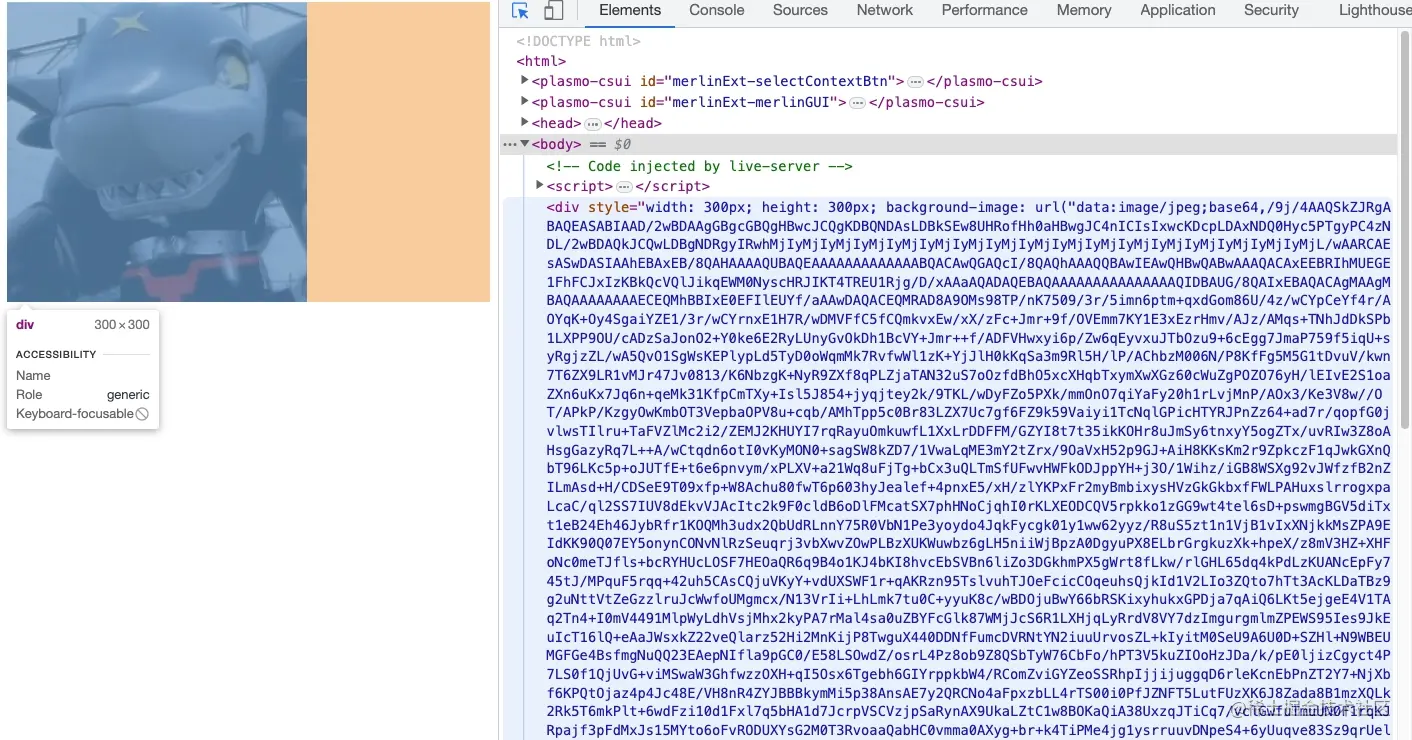Viewport: 1412px width, 740px height.
Task: Select the opening html tag line
Action: pyautogui.click(x=541, y=61)
